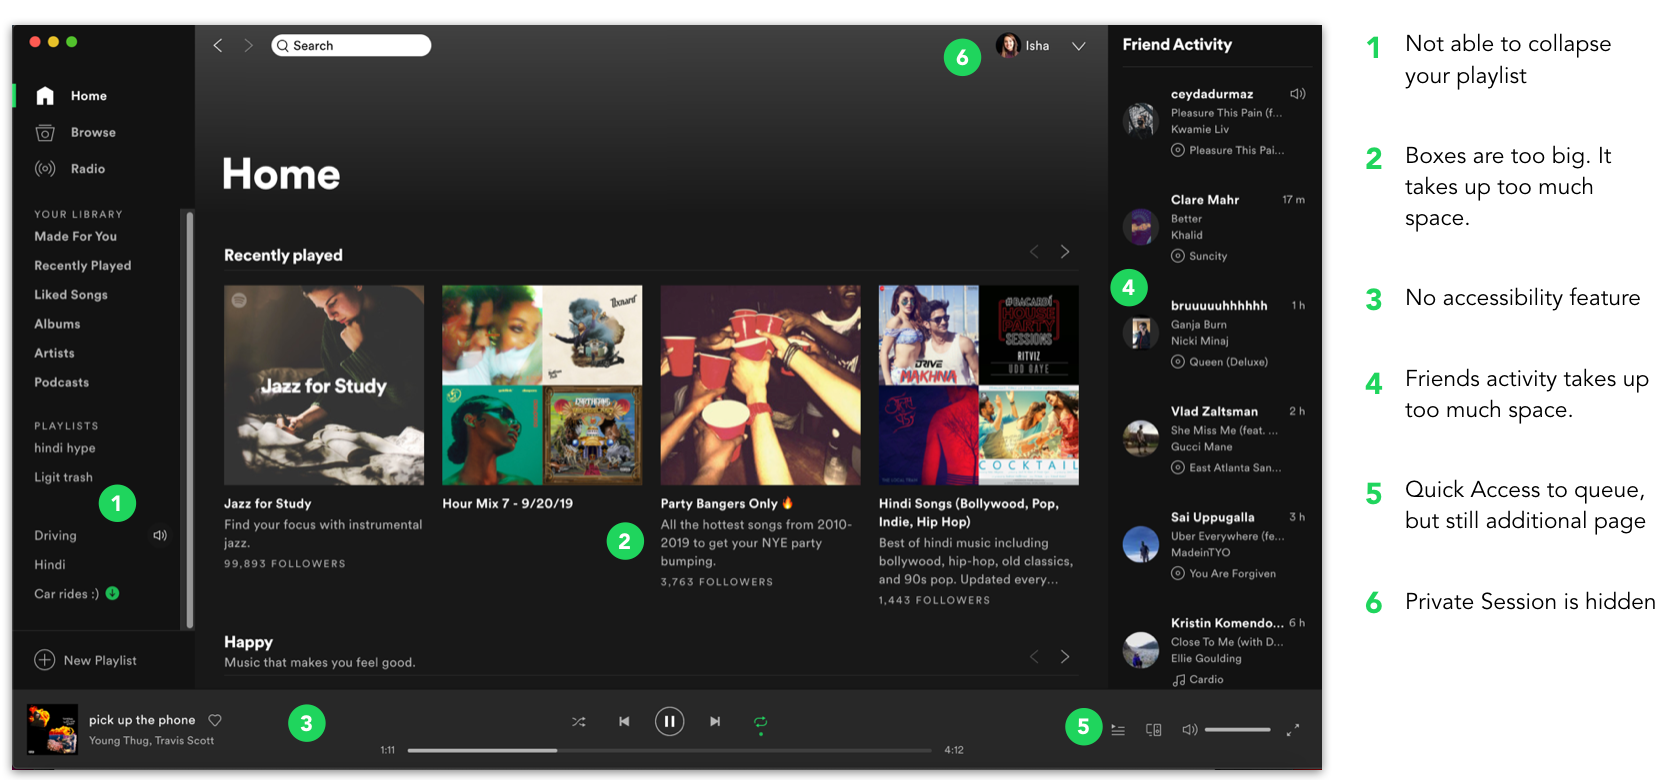This screenshot has height=780, width=1668.
Task: Navigate forward with the right arrow
Action: (x=248, y=45)
